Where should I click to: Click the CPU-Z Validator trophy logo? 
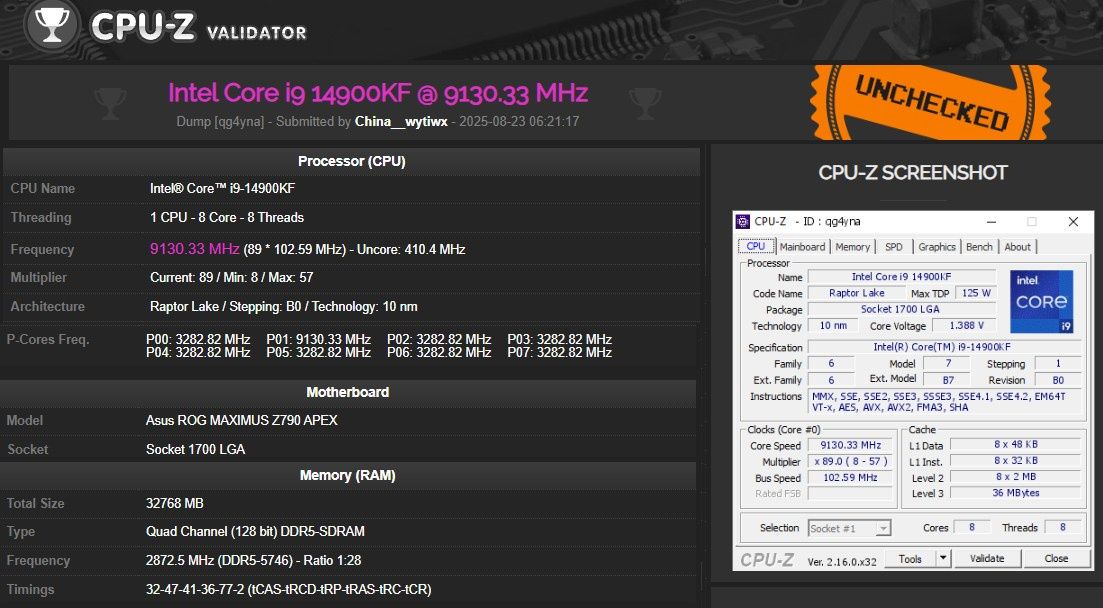52,27
